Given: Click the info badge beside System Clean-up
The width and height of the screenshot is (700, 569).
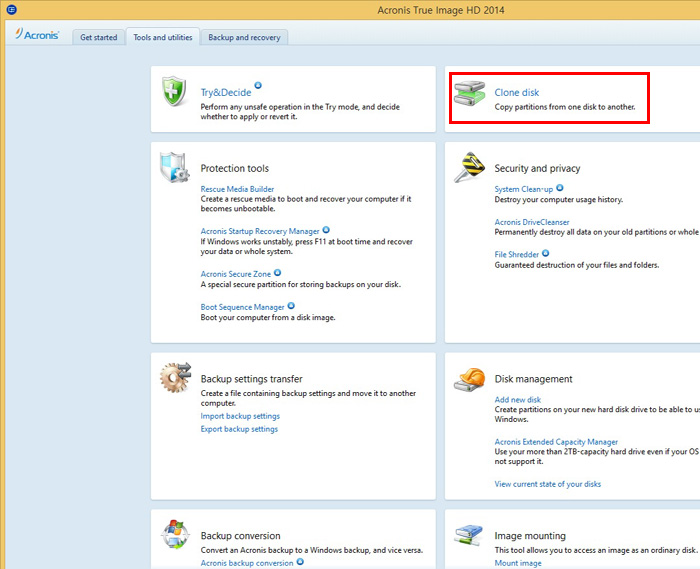Looking at the screenshot, I should pyautogui.click(x=560, y=188).
